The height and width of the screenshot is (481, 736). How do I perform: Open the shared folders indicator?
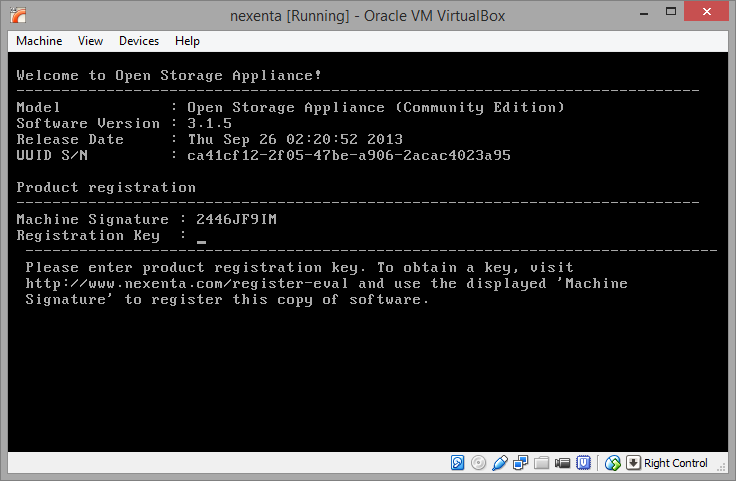tap(541, 463)
